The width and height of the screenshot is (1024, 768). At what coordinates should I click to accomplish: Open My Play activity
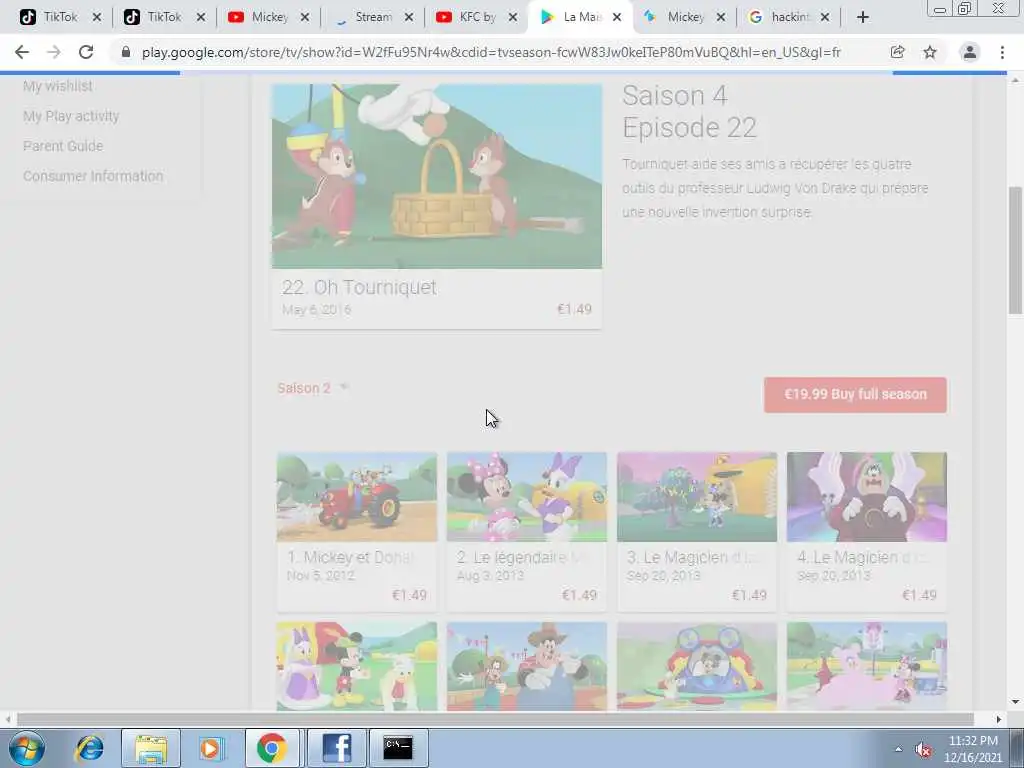pyautogui.click(x=71, y=116)
